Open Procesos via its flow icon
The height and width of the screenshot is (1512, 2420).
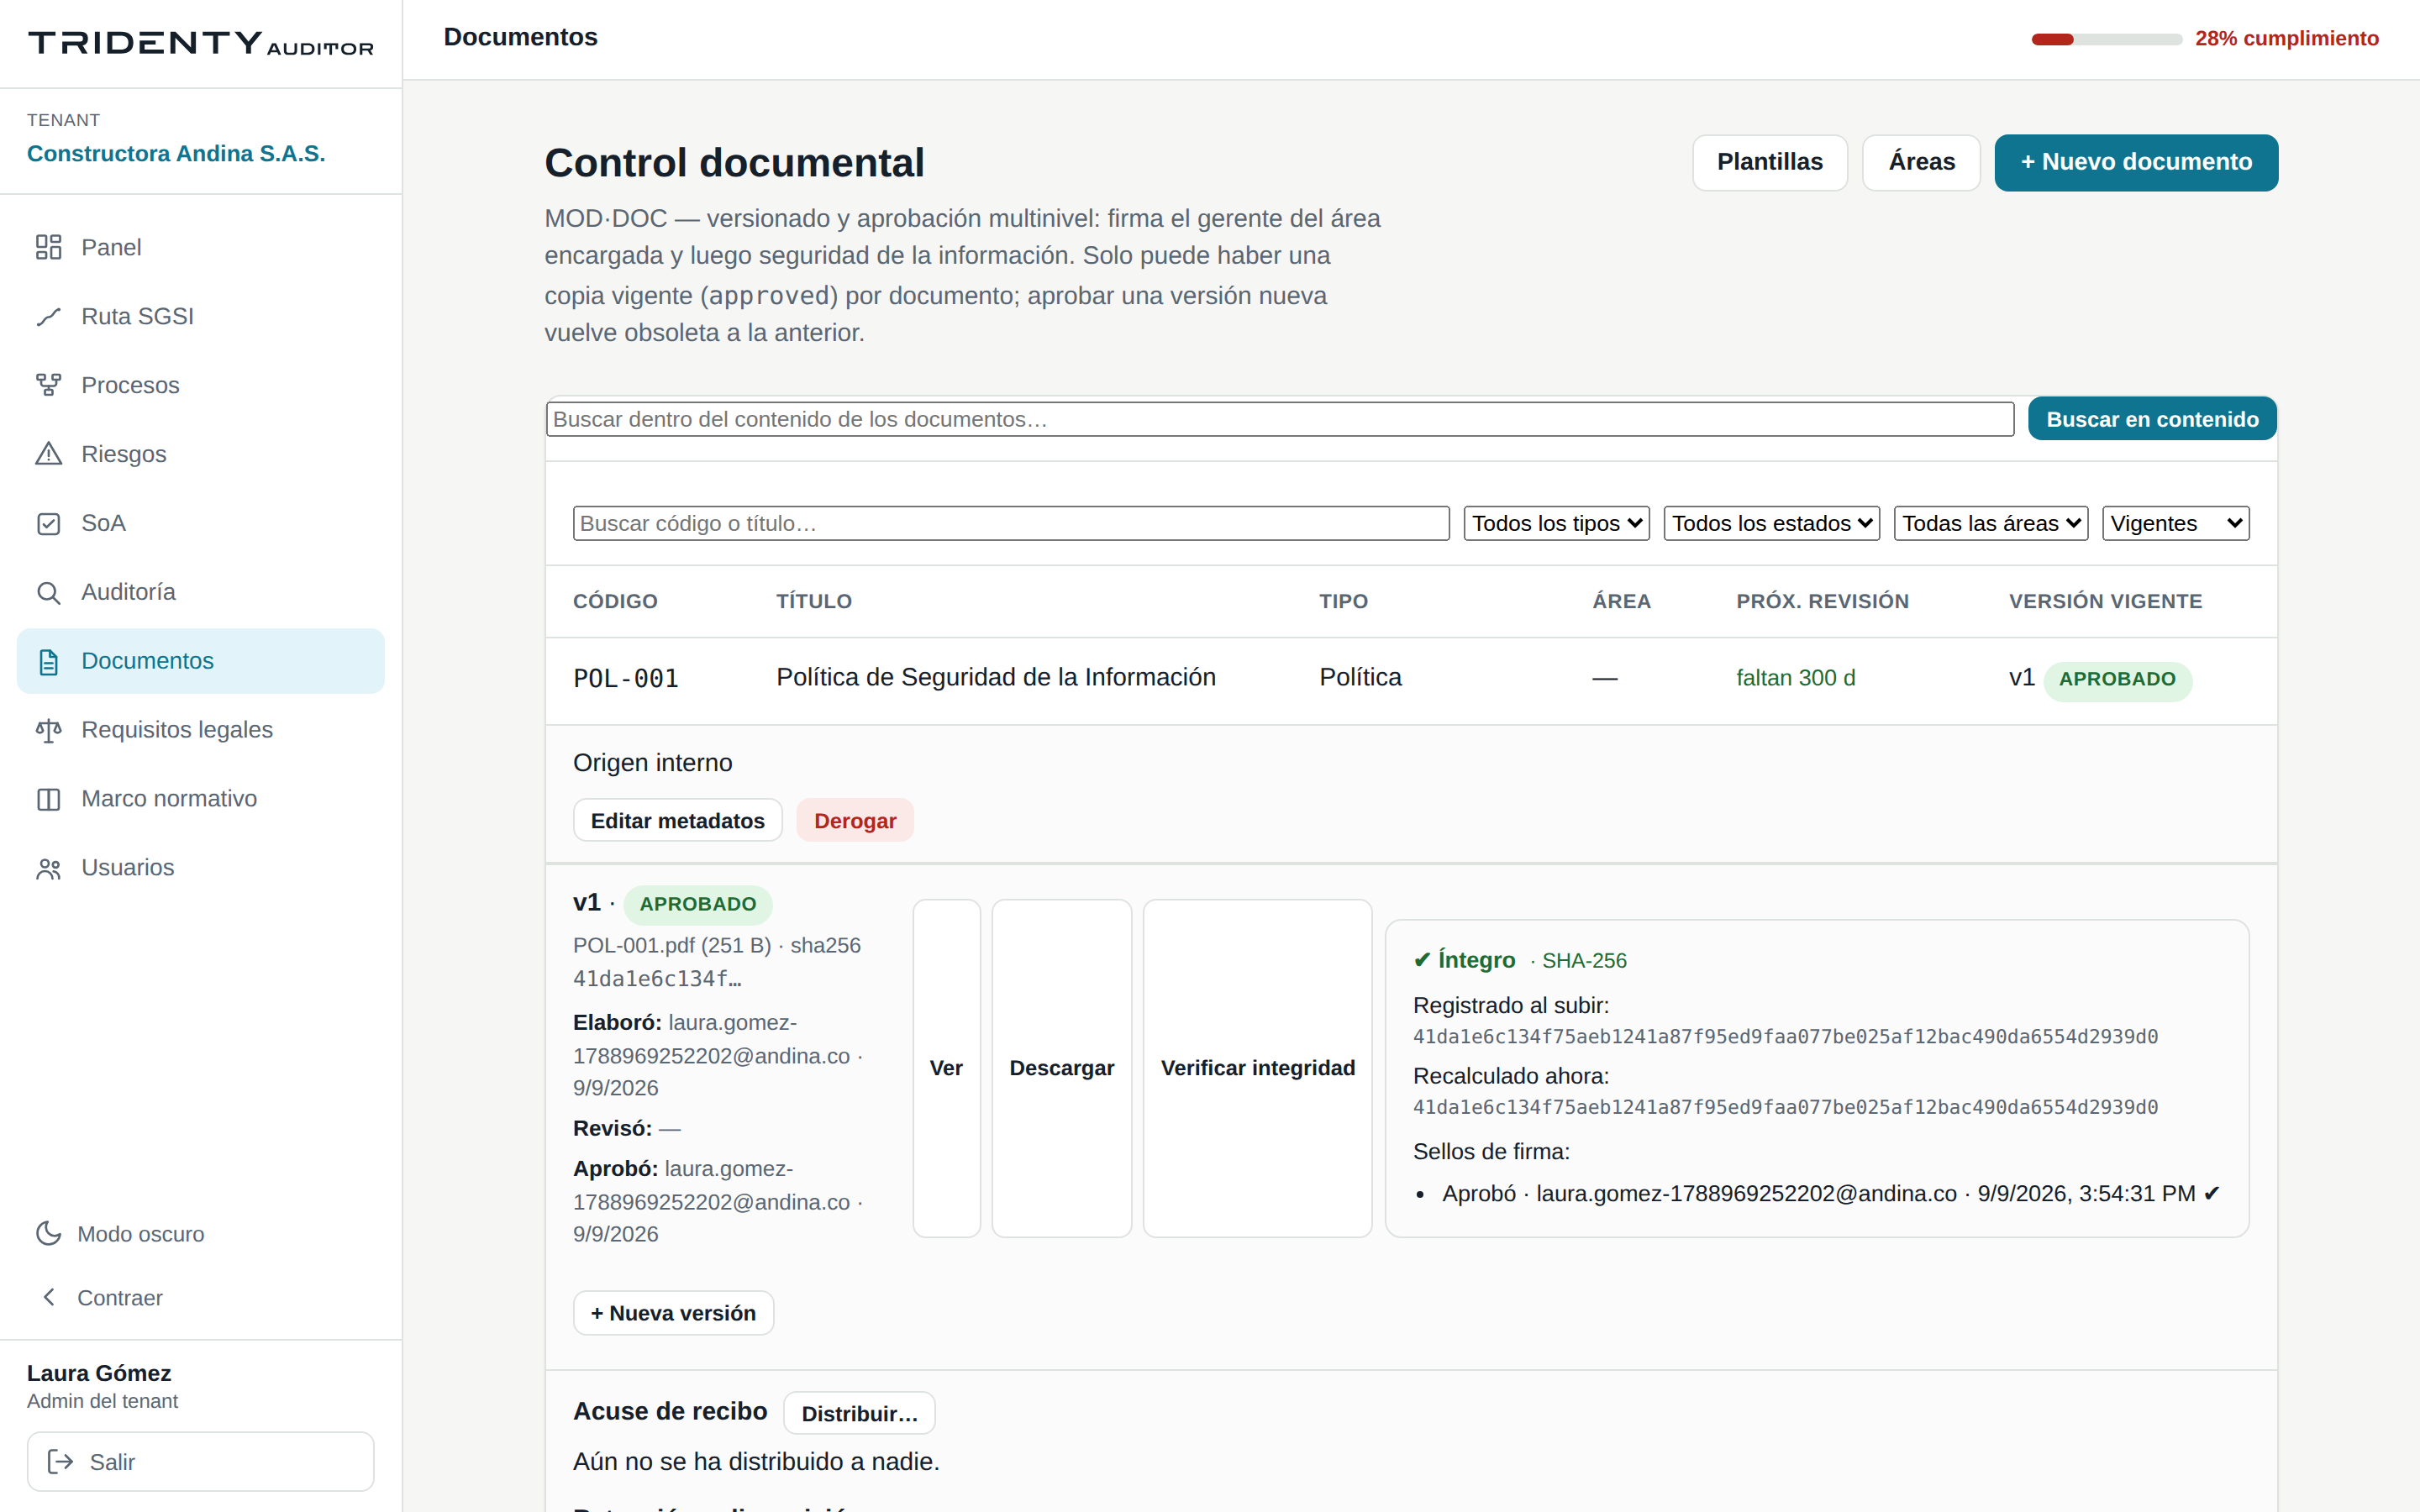[48, 385]
